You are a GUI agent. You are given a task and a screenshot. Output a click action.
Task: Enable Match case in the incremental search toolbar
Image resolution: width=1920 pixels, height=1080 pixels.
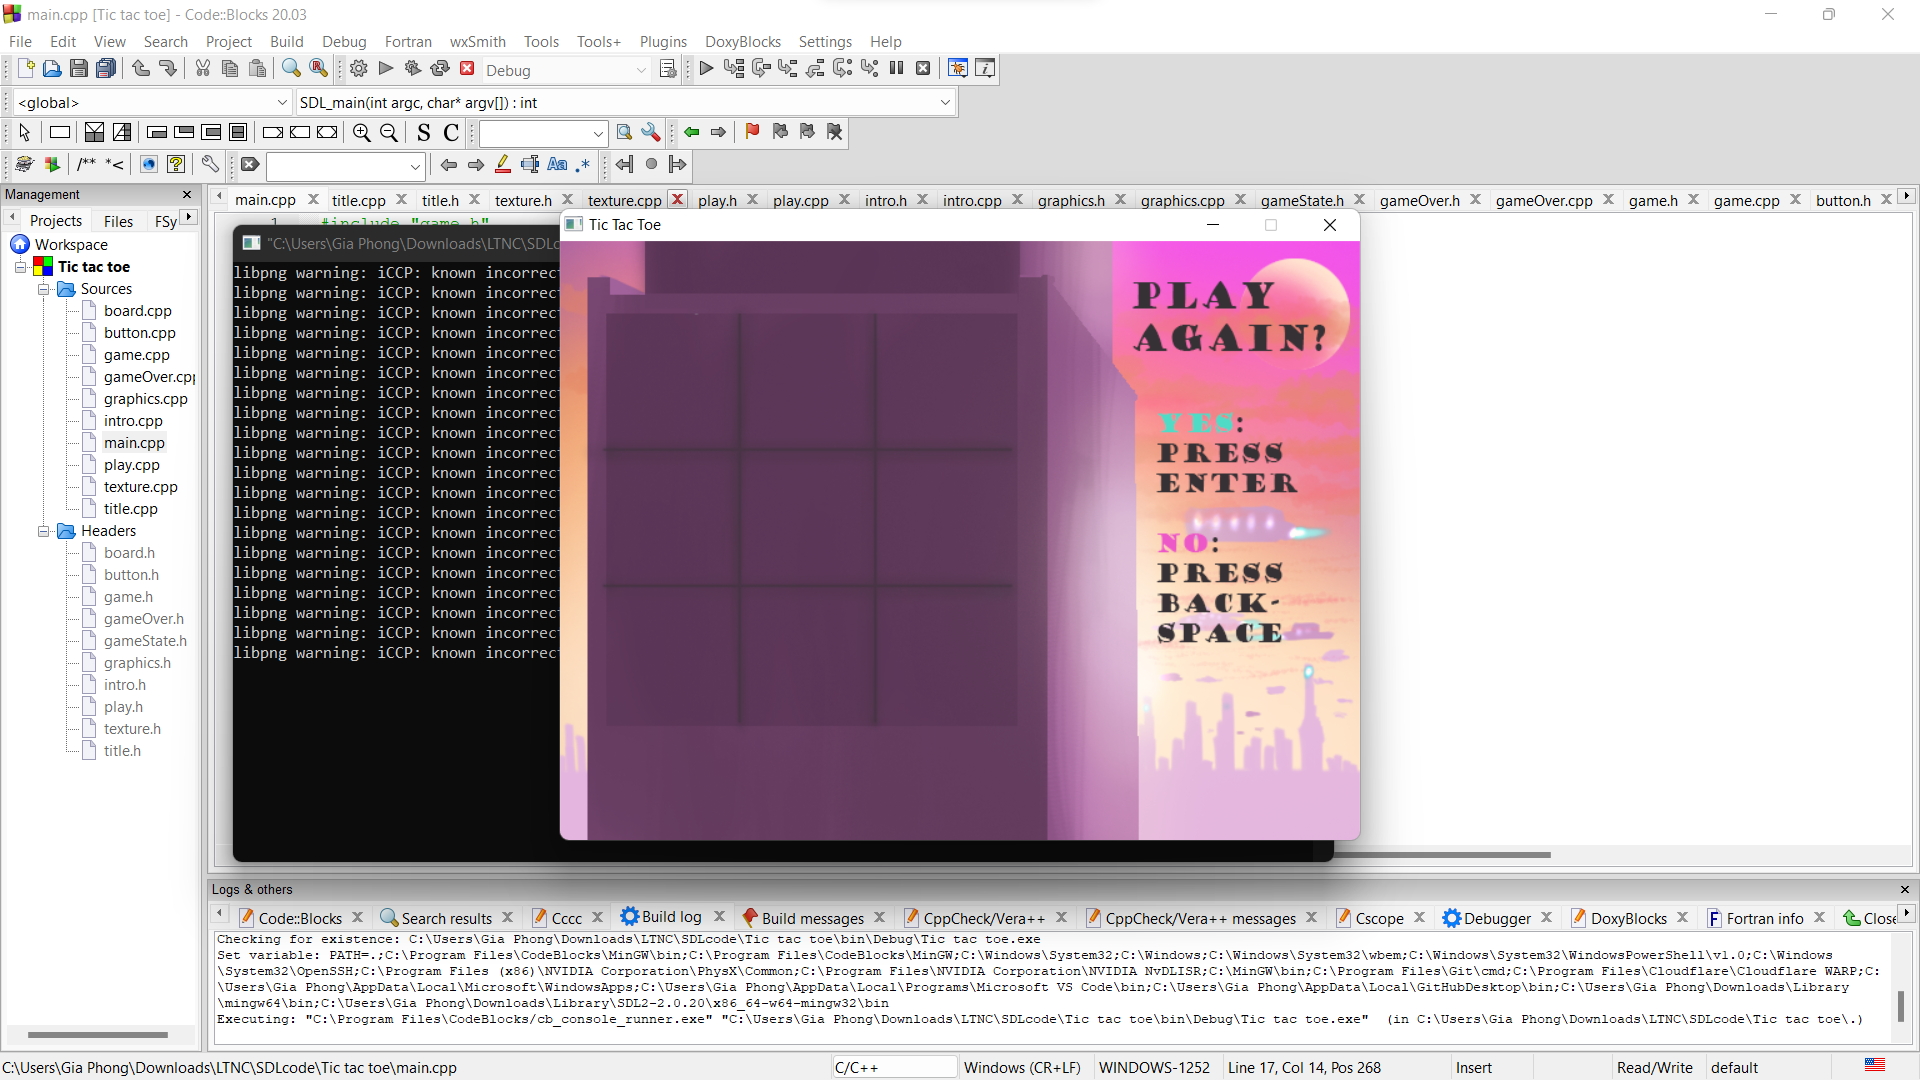(557, 165)
